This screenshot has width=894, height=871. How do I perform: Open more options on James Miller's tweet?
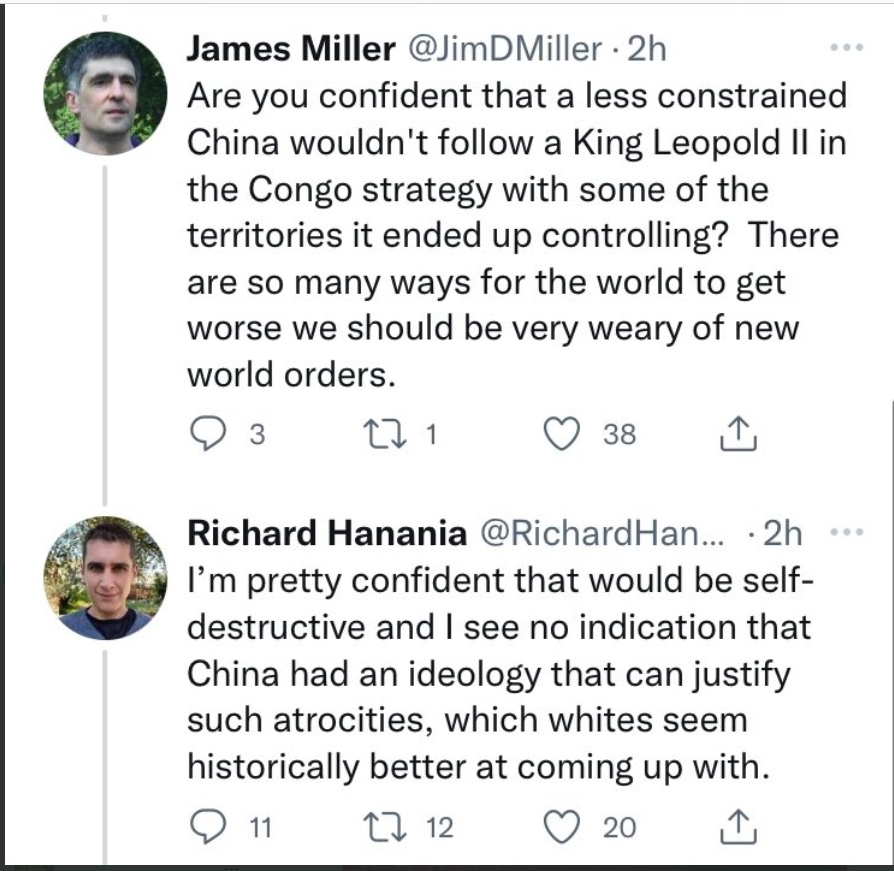click(x=847, y=48)
